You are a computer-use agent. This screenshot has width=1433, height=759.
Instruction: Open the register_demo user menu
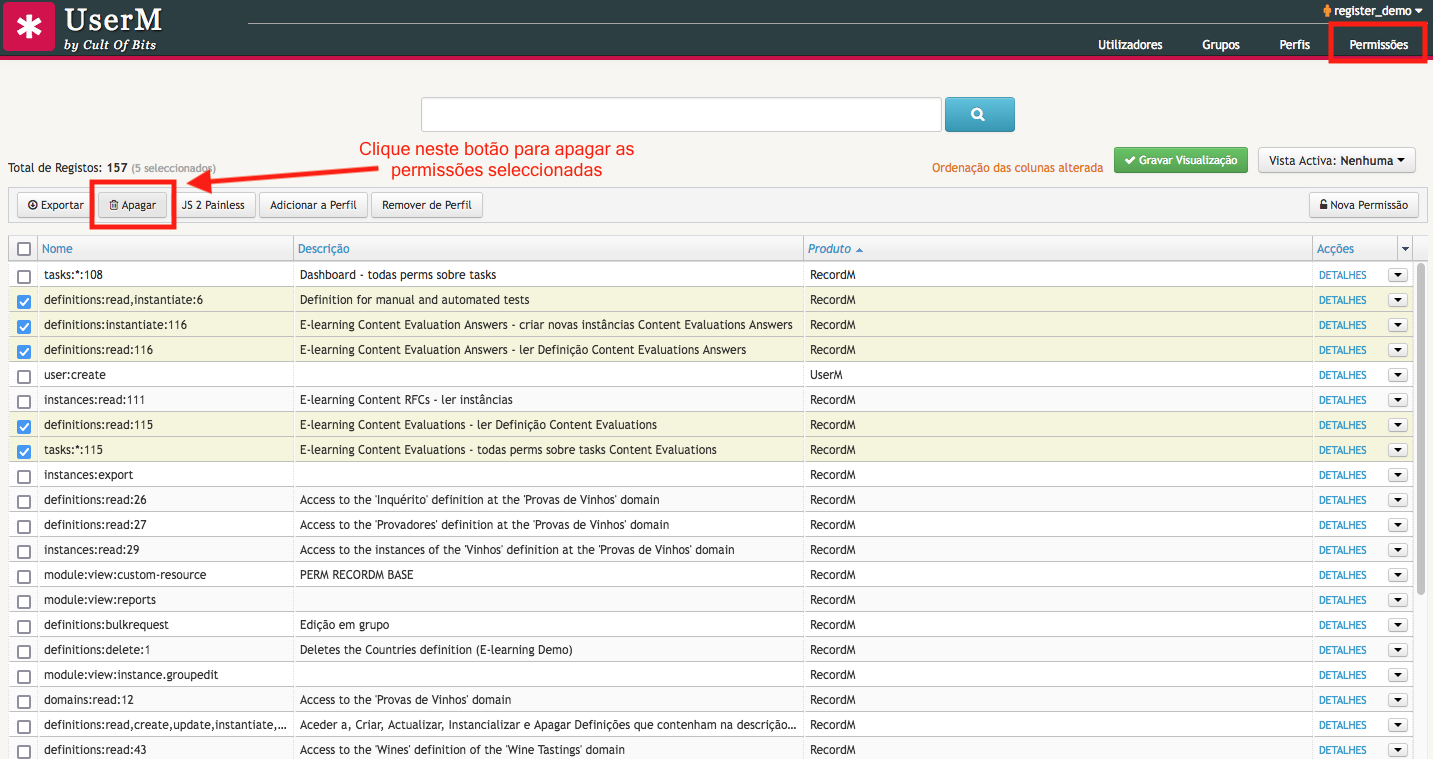point(1372,11)
